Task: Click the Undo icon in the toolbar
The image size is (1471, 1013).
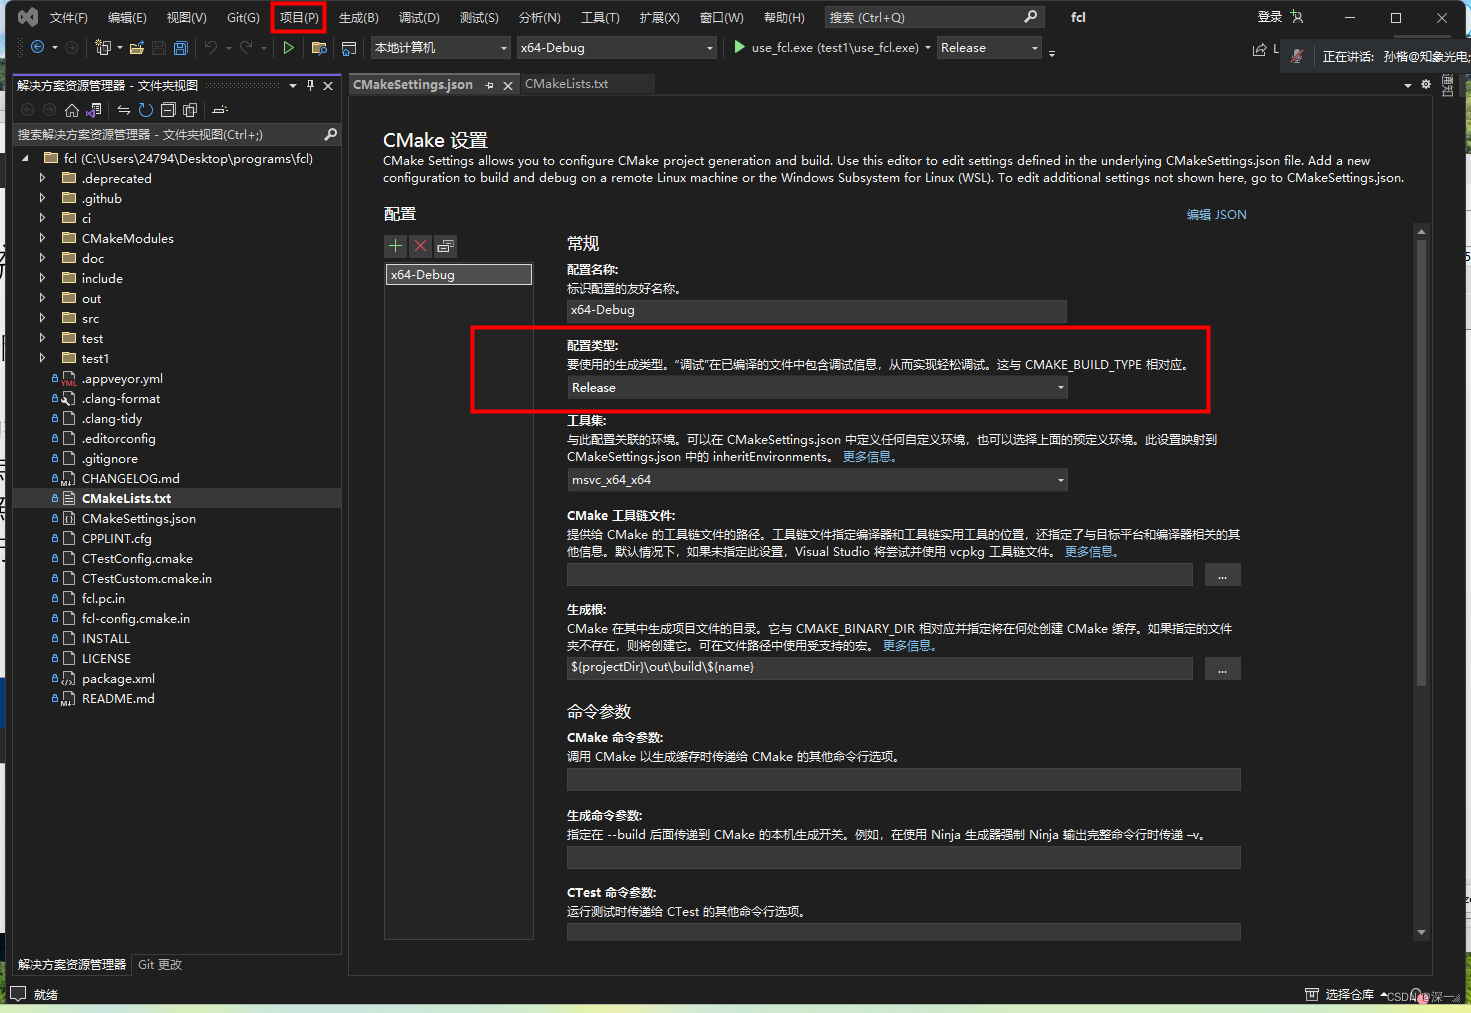Action: click(x=211, y=47)
